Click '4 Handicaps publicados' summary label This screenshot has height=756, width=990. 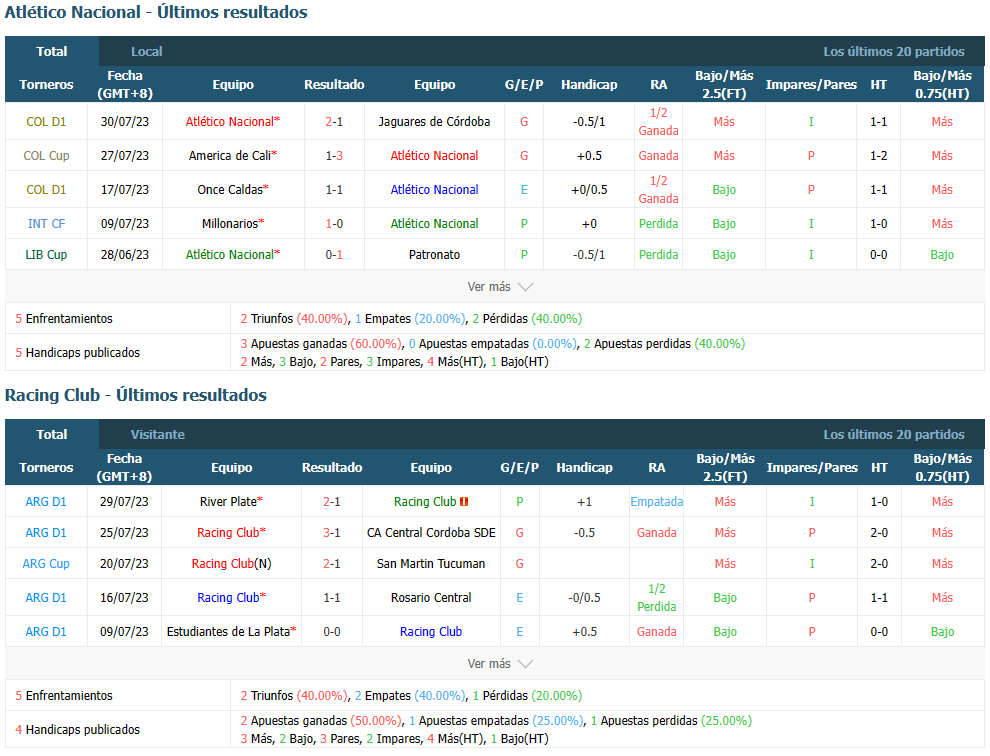point(78,730)
